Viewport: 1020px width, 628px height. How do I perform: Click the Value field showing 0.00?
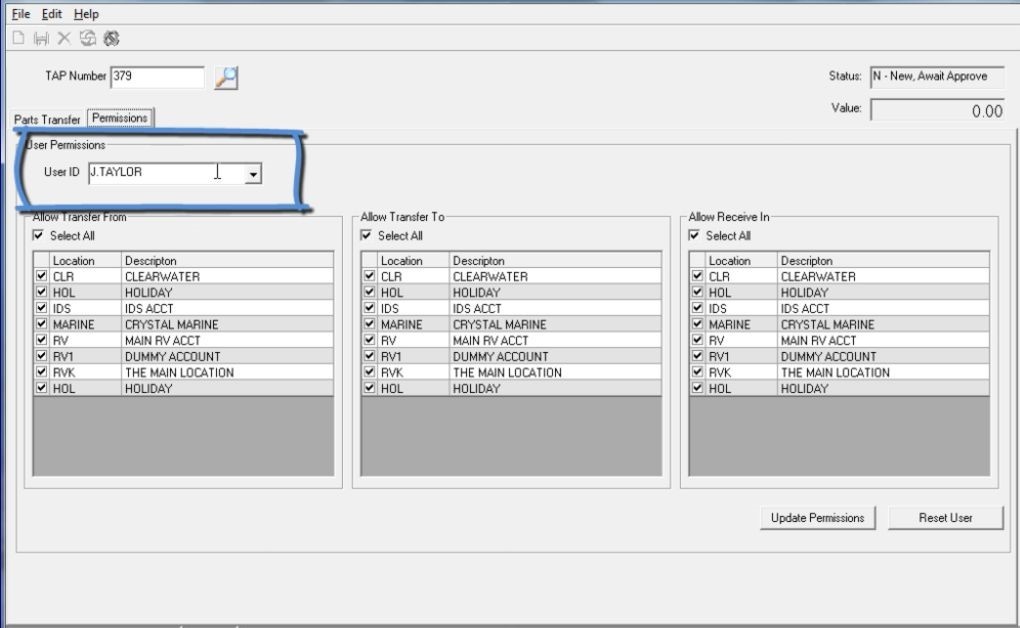click(x=937, y=111)
